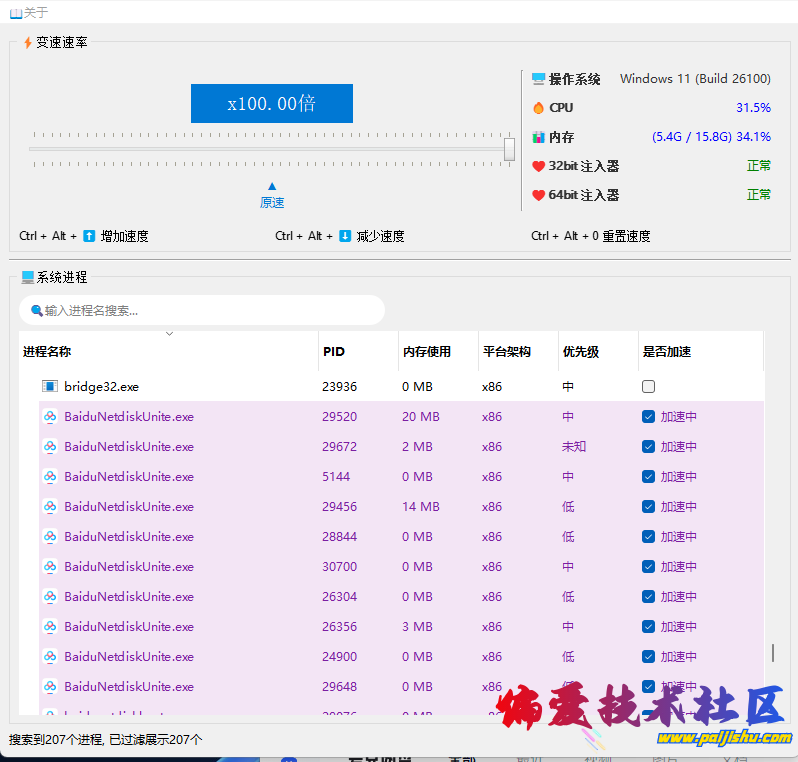Click the memory icon next to 内存

(539, 137)
